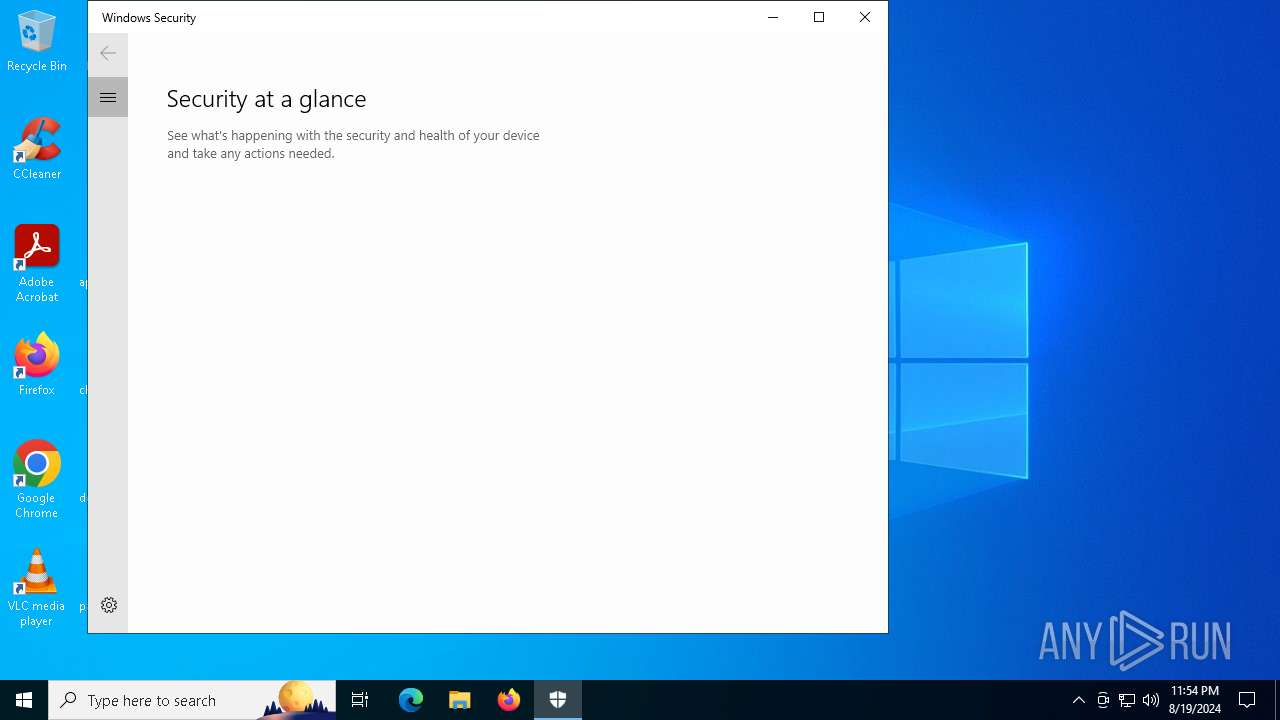
Task: Open the clock showing 11:54 PM
Action: click(x=1195, y=700)
